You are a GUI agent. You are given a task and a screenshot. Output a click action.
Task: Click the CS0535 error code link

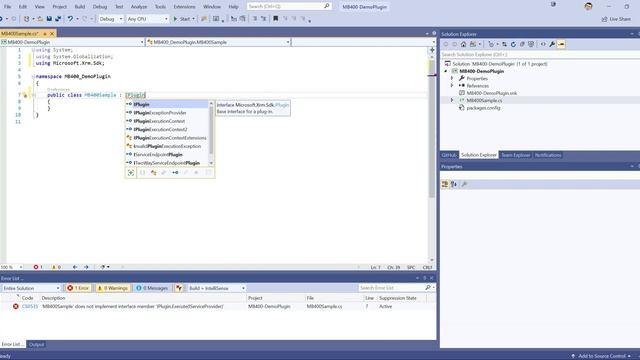click(30, 306)
